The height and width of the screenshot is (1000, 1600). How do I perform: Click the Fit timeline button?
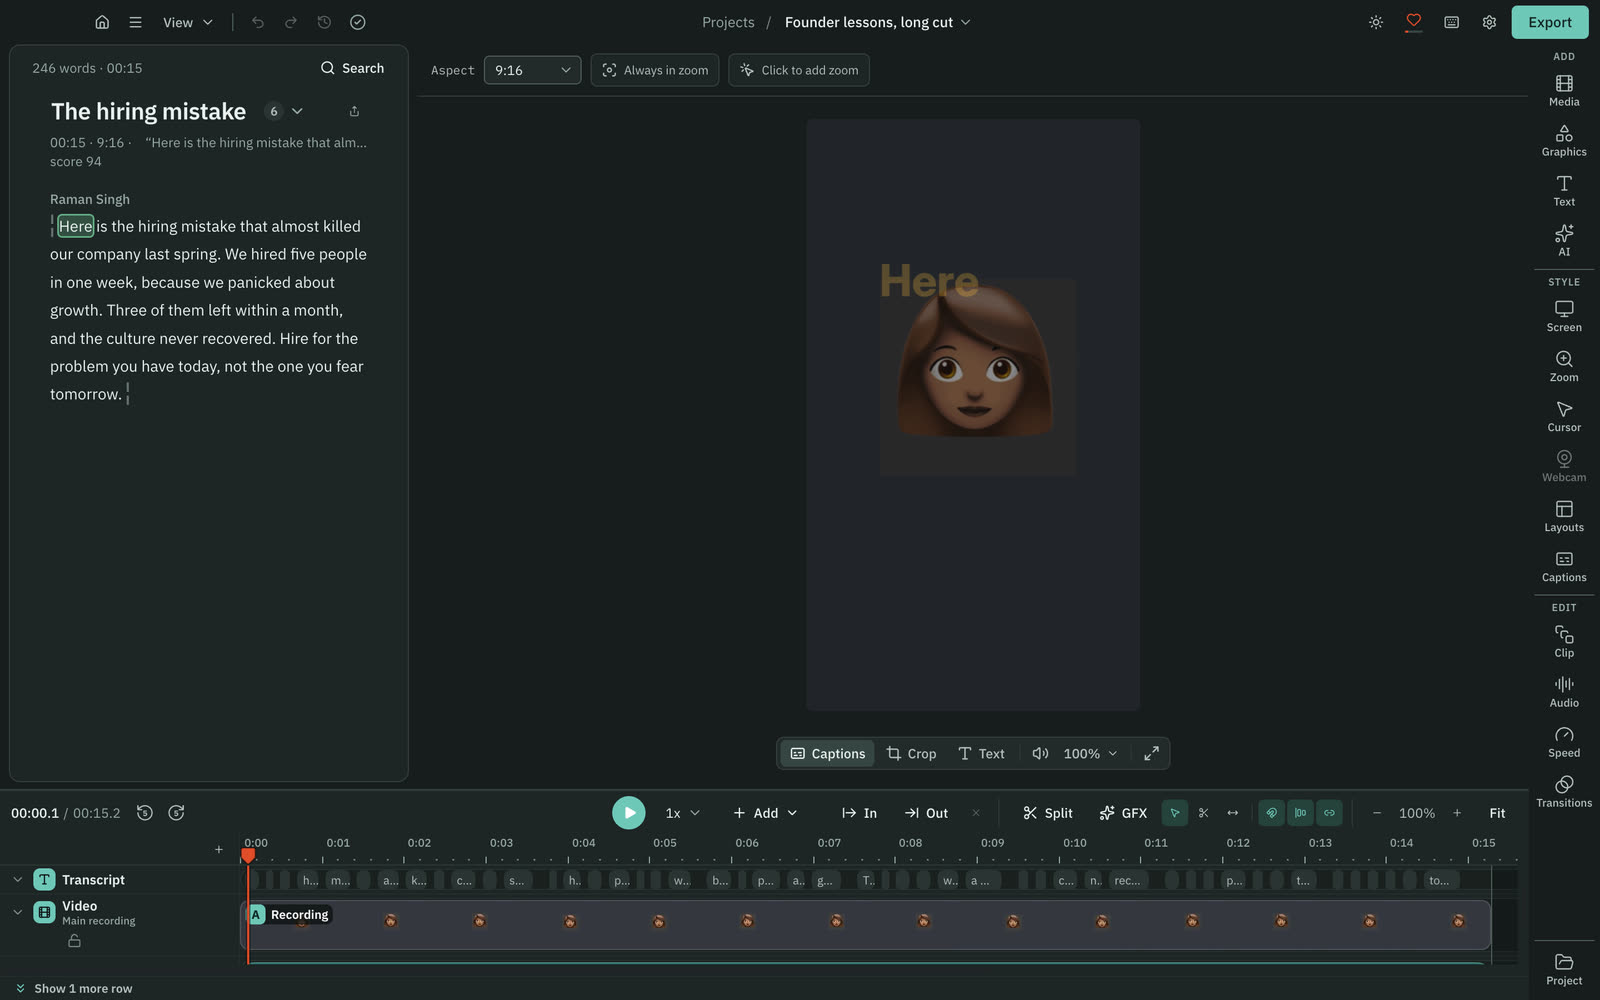click(1497, 813)
